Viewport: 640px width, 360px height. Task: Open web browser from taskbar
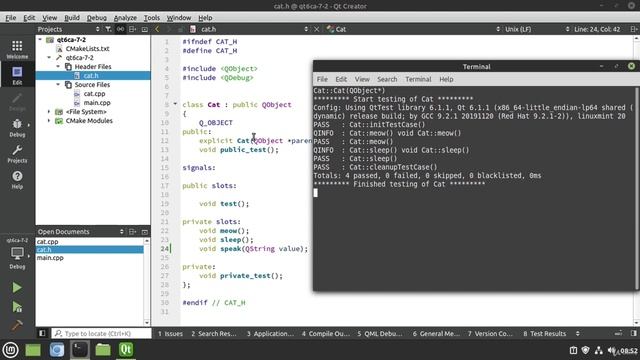coord(57,350)
